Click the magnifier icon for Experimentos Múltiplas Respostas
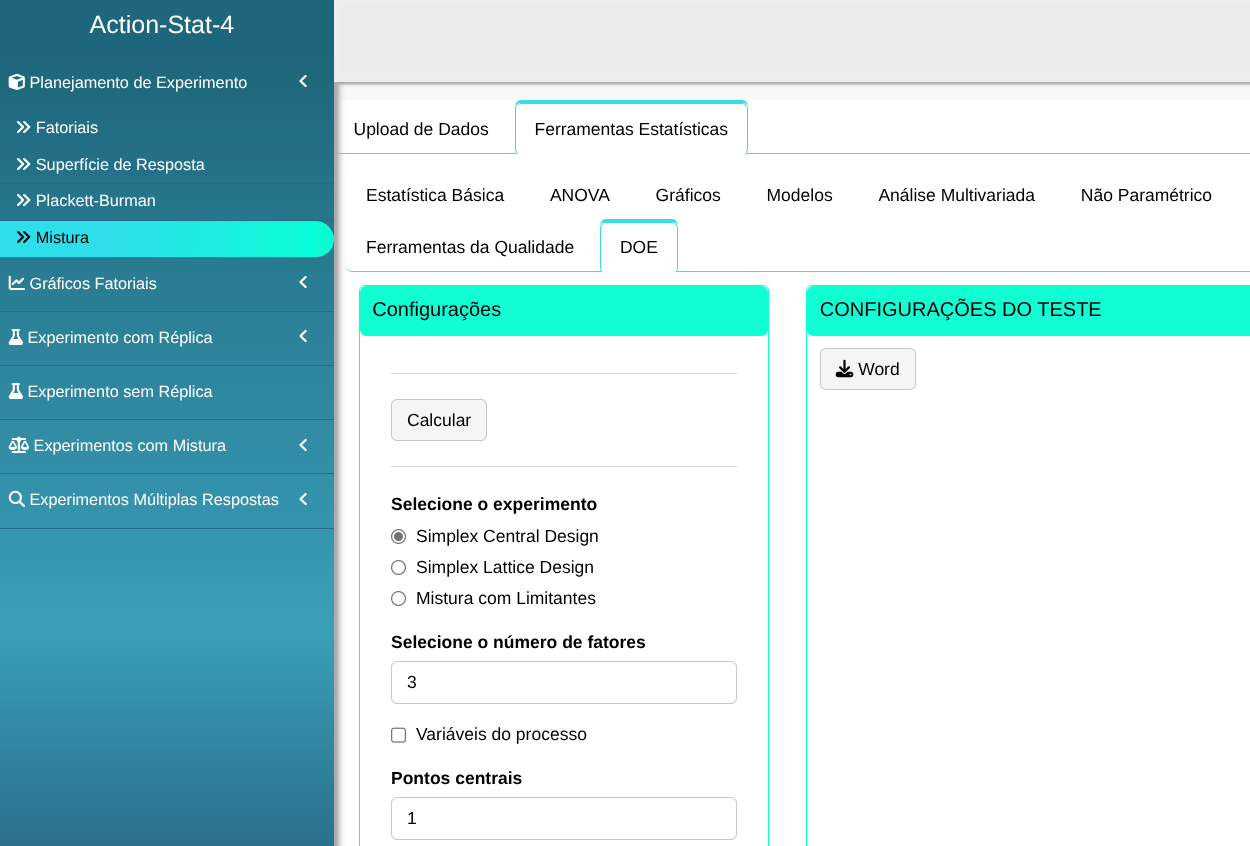Image resolution: width=1250 pixels, height=846 pixels. click(17, 500)
